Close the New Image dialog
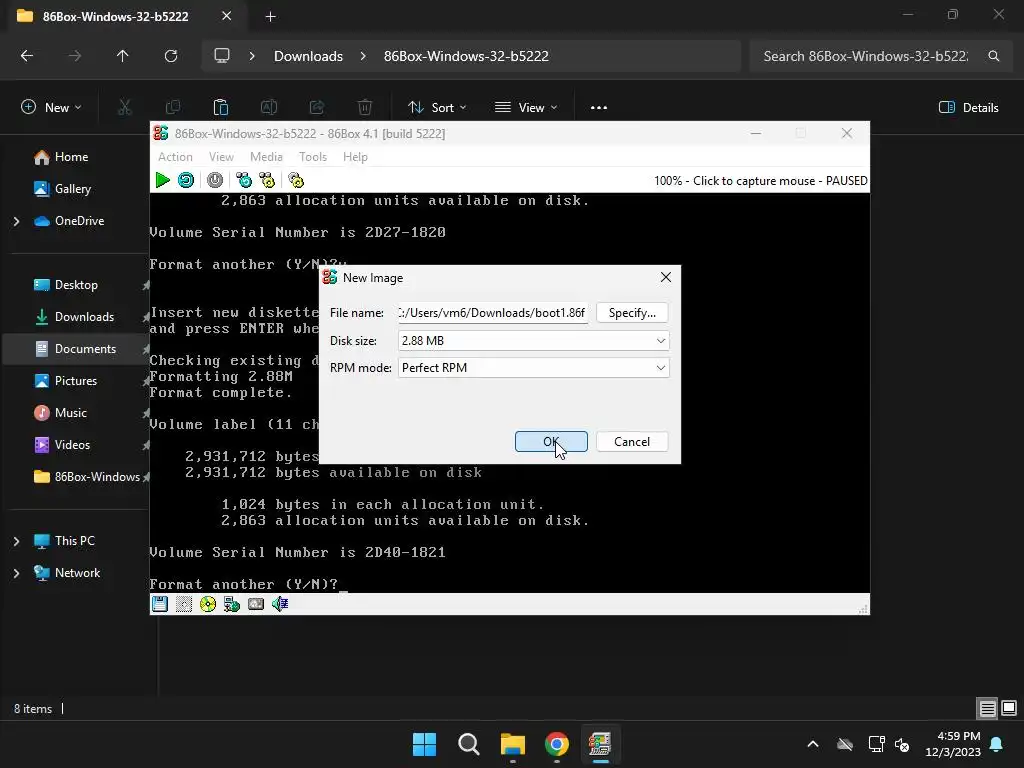 665,277
